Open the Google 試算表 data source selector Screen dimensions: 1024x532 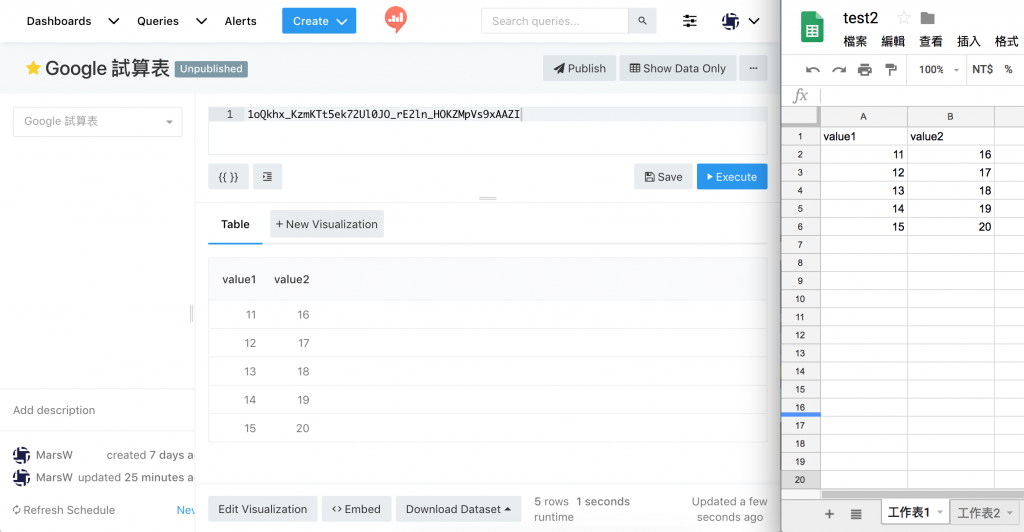point(97,121)
